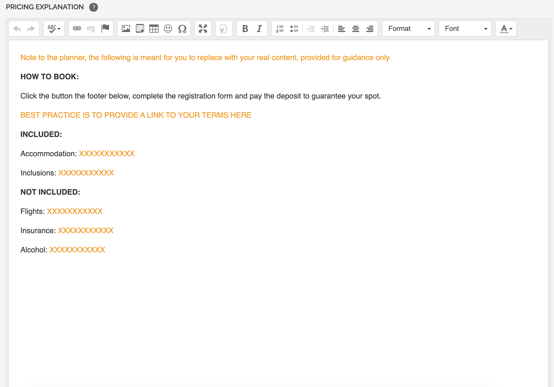Click the BEST PRACTICE terms link text
554x387 pixels.
136,115
